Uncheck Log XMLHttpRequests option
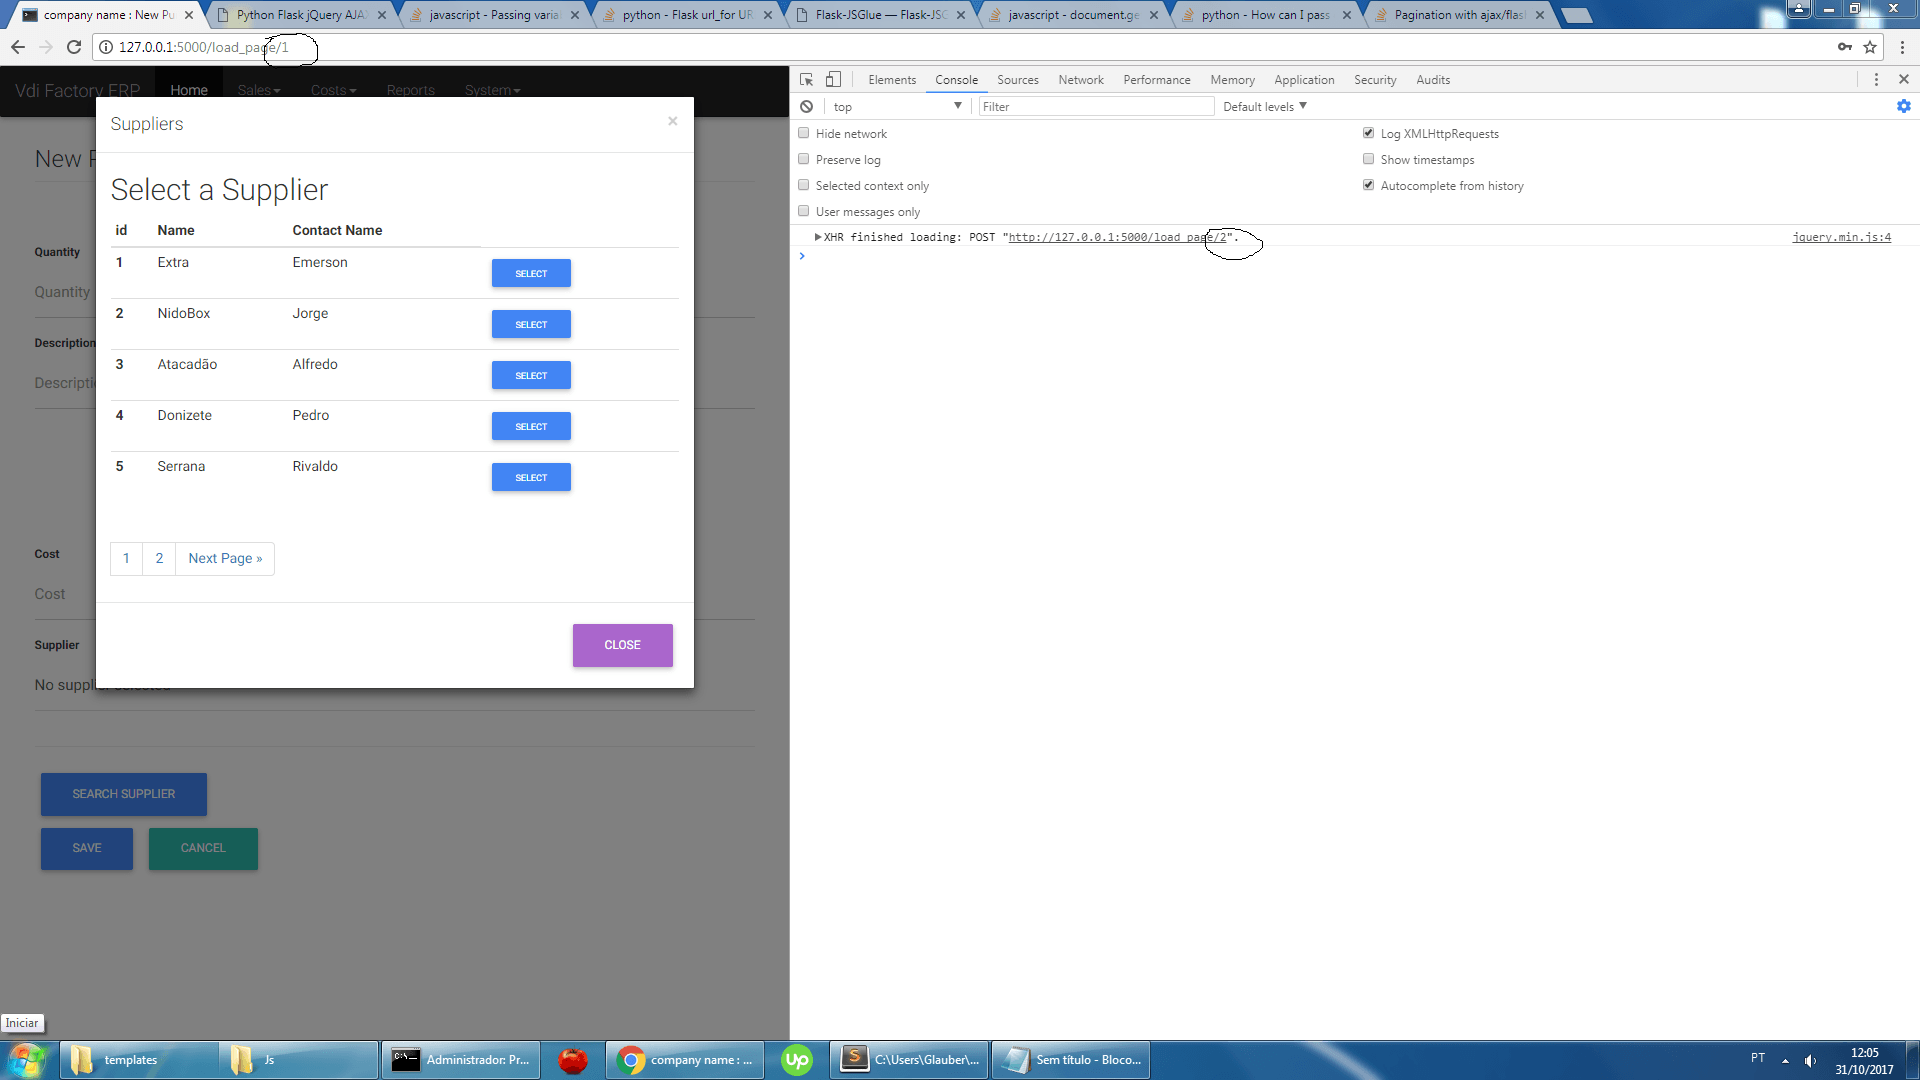The image size is (1920, 1080). [x=1368, y=133]
